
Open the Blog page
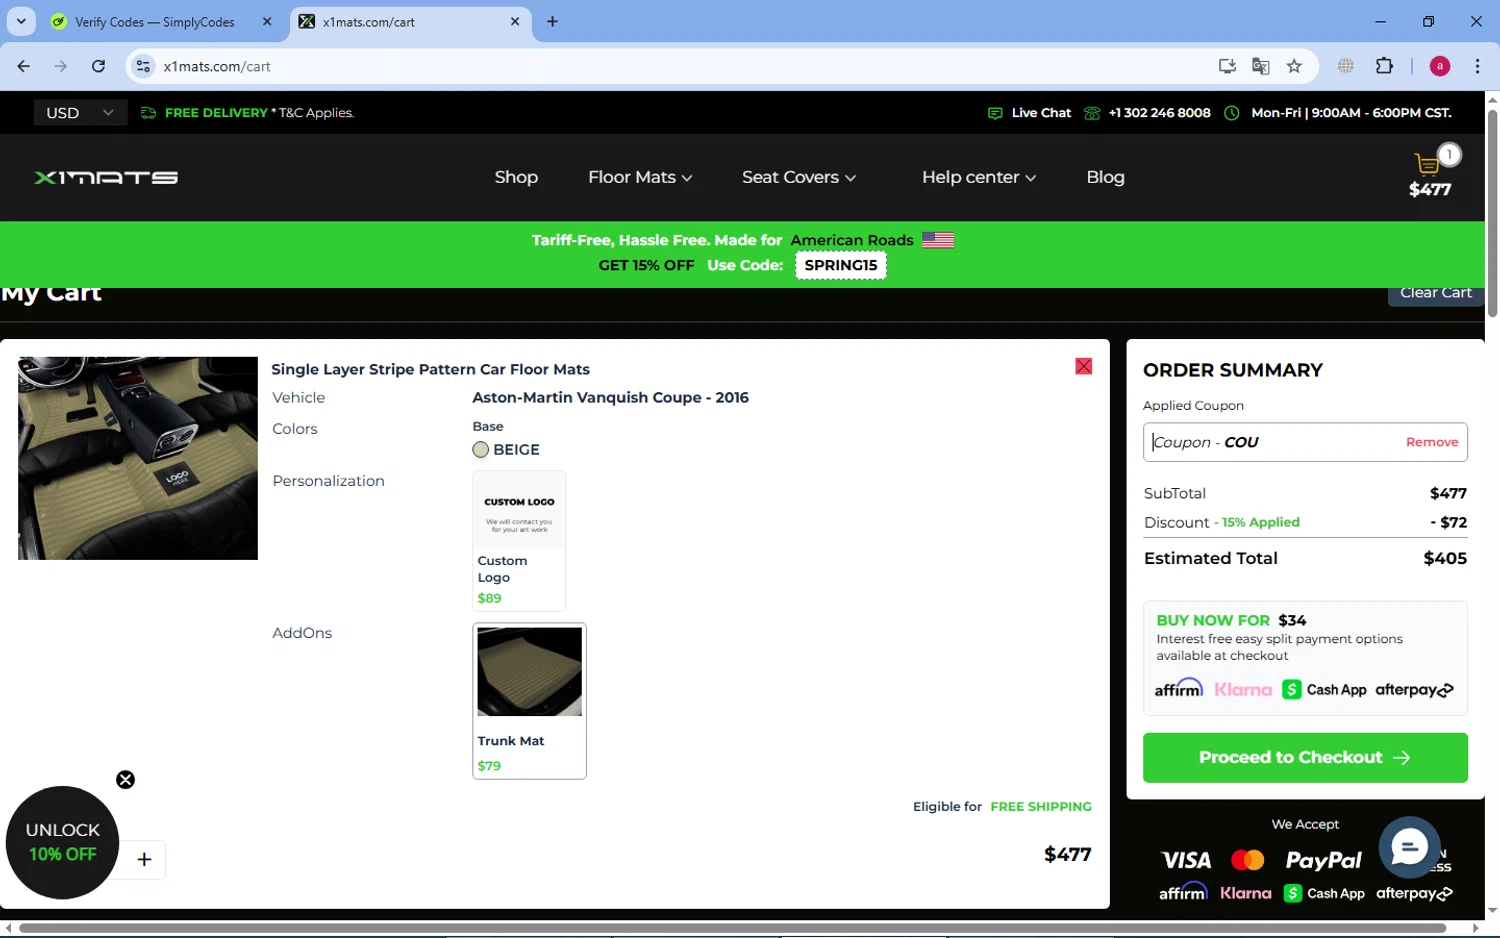click(1105, 177)
